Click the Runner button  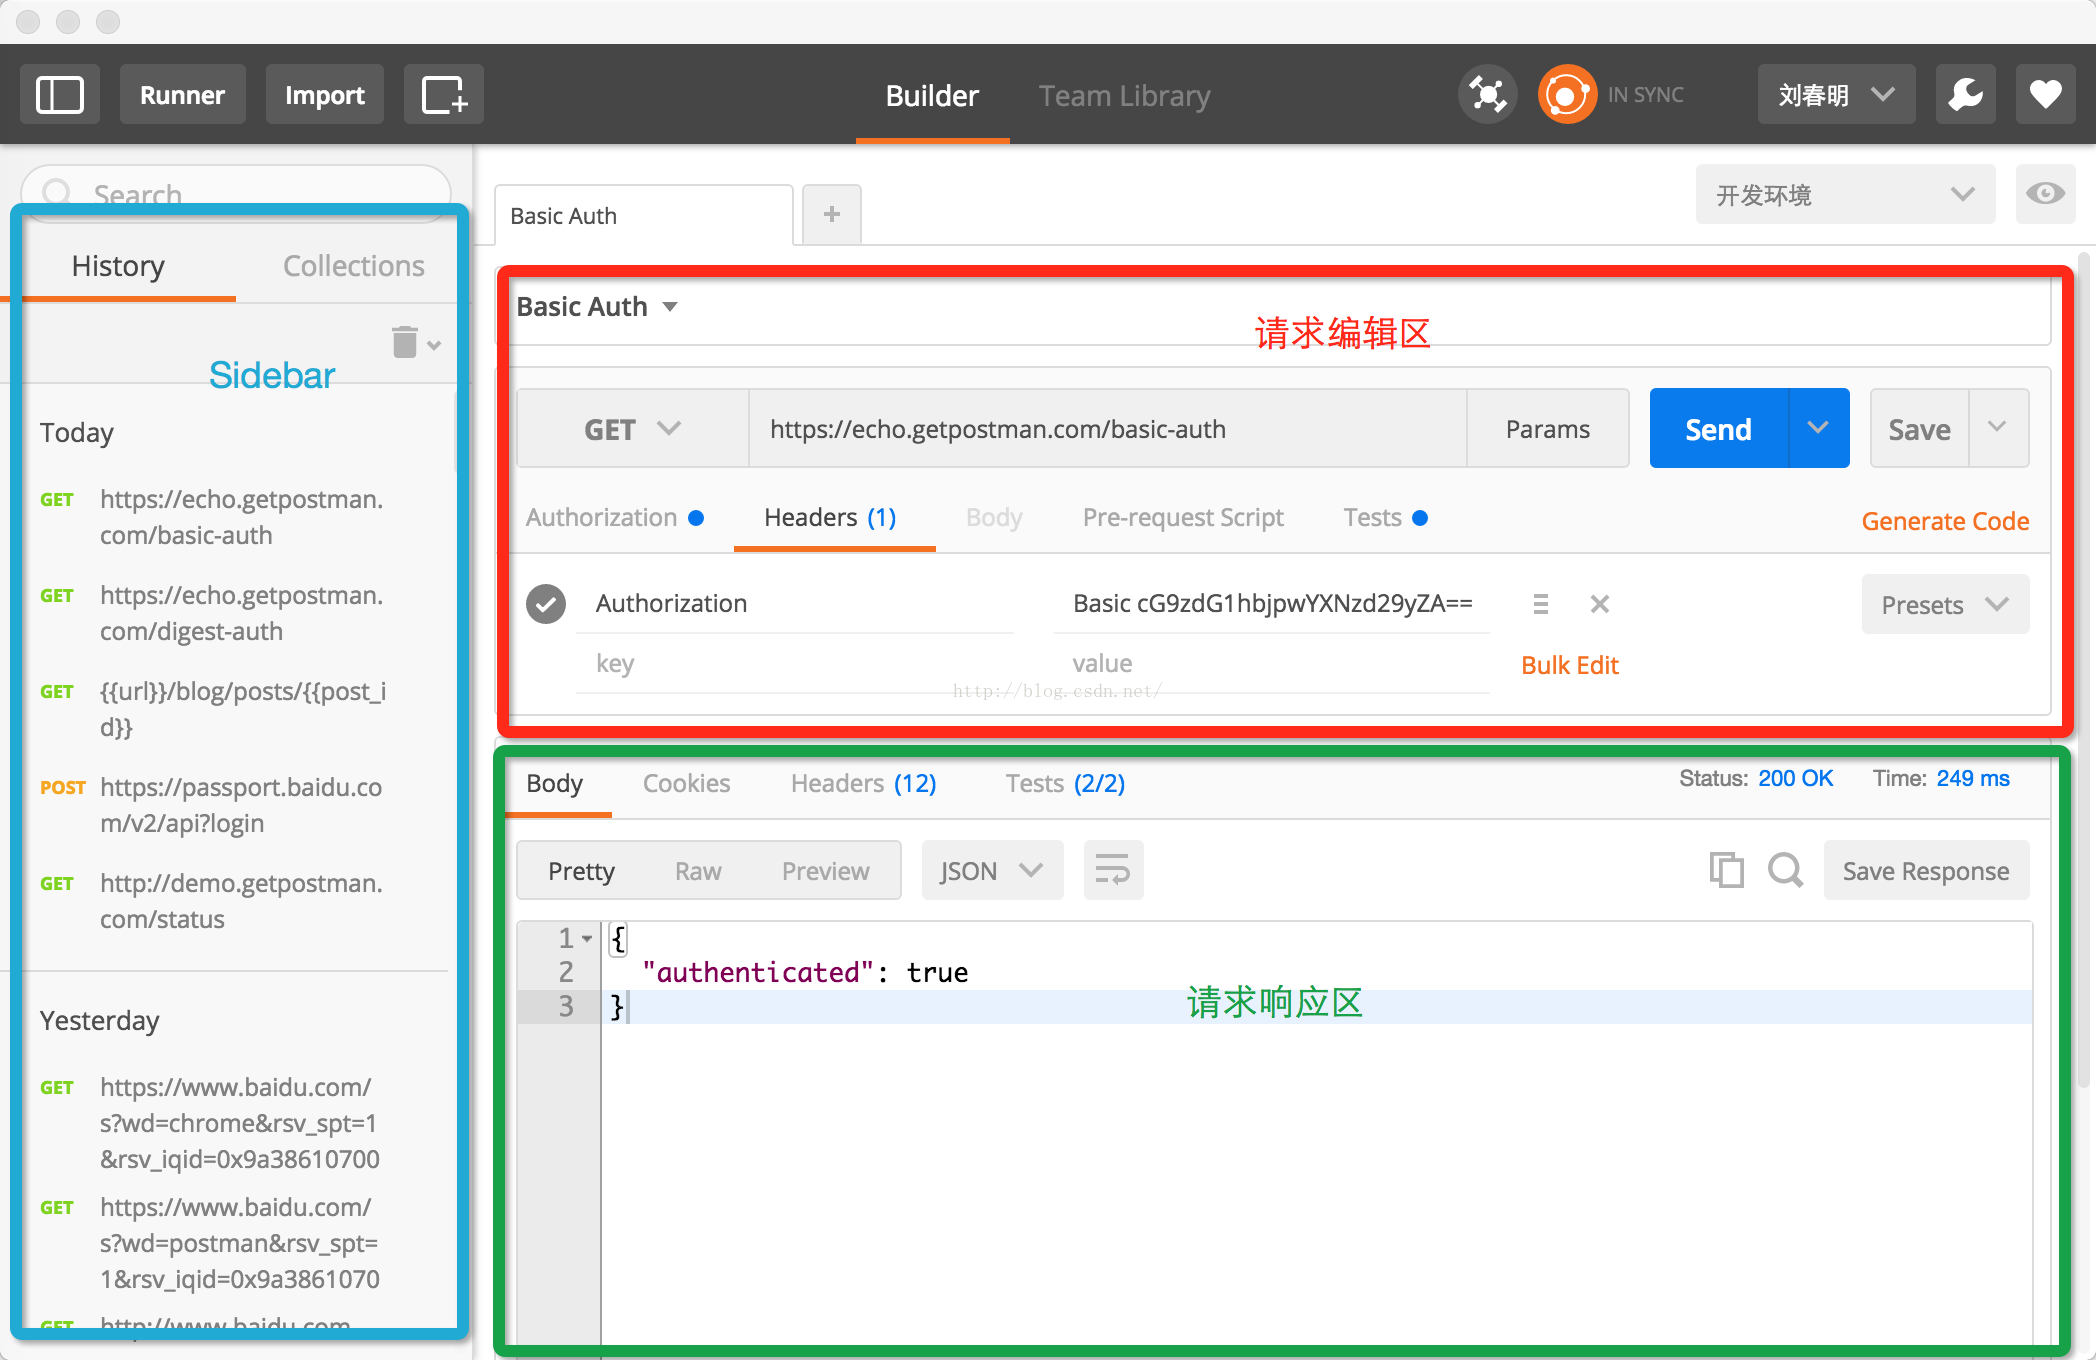point(182,95)
